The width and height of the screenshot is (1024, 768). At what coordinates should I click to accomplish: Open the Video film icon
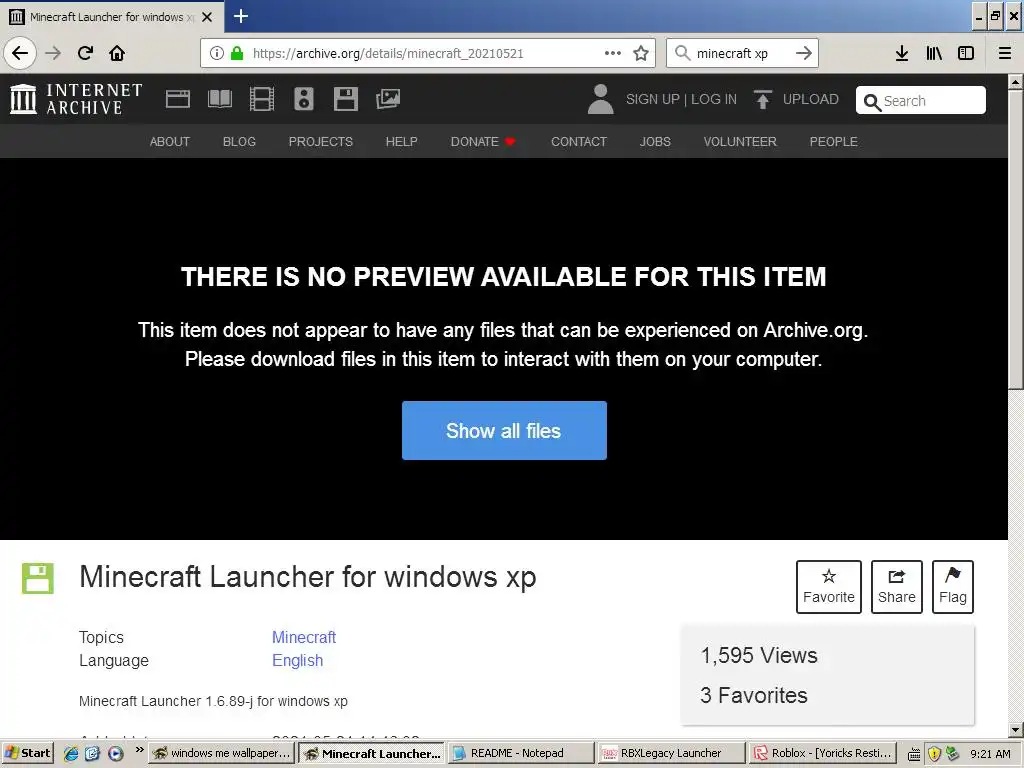coord(262,99)
